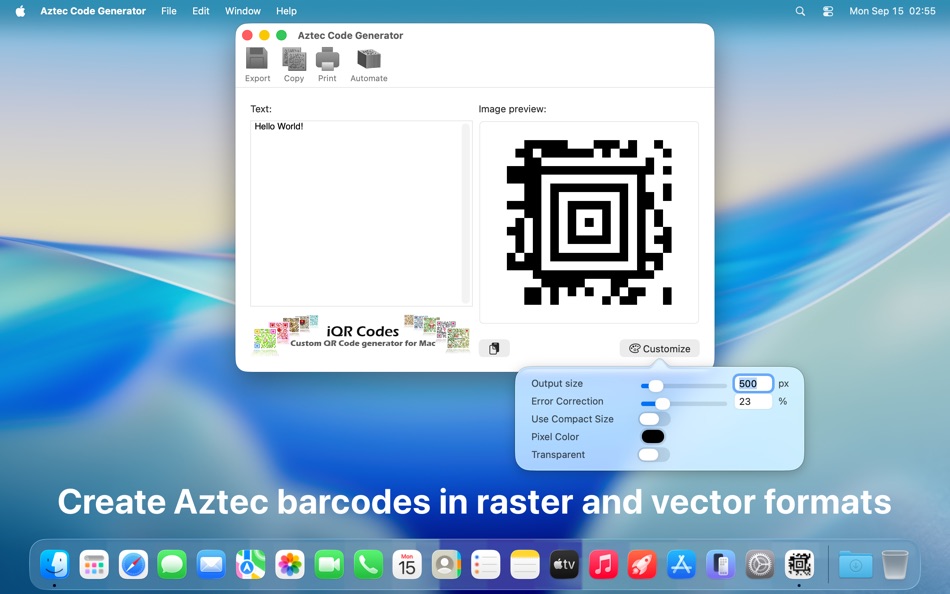The height and width of the screenshot is (594, 950).
Task: Open the Downloads folder in Dock
Action: (x=855, y=565)
